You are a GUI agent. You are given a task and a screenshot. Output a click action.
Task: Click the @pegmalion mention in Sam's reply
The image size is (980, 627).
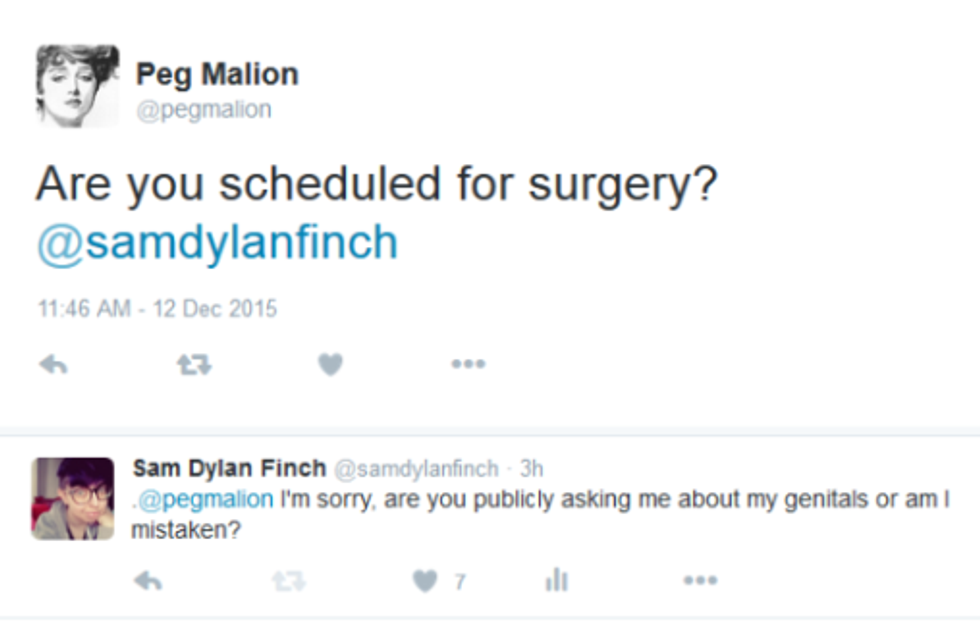[204, 498]
